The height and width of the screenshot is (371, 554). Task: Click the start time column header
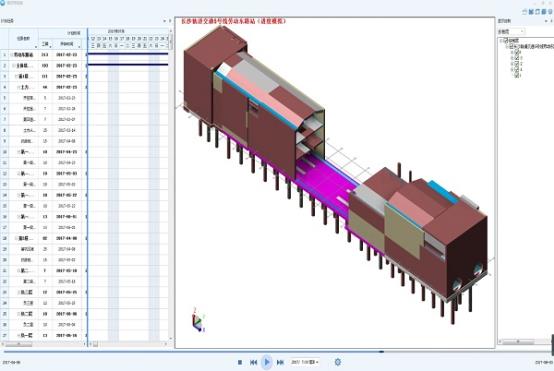[67, 44]
